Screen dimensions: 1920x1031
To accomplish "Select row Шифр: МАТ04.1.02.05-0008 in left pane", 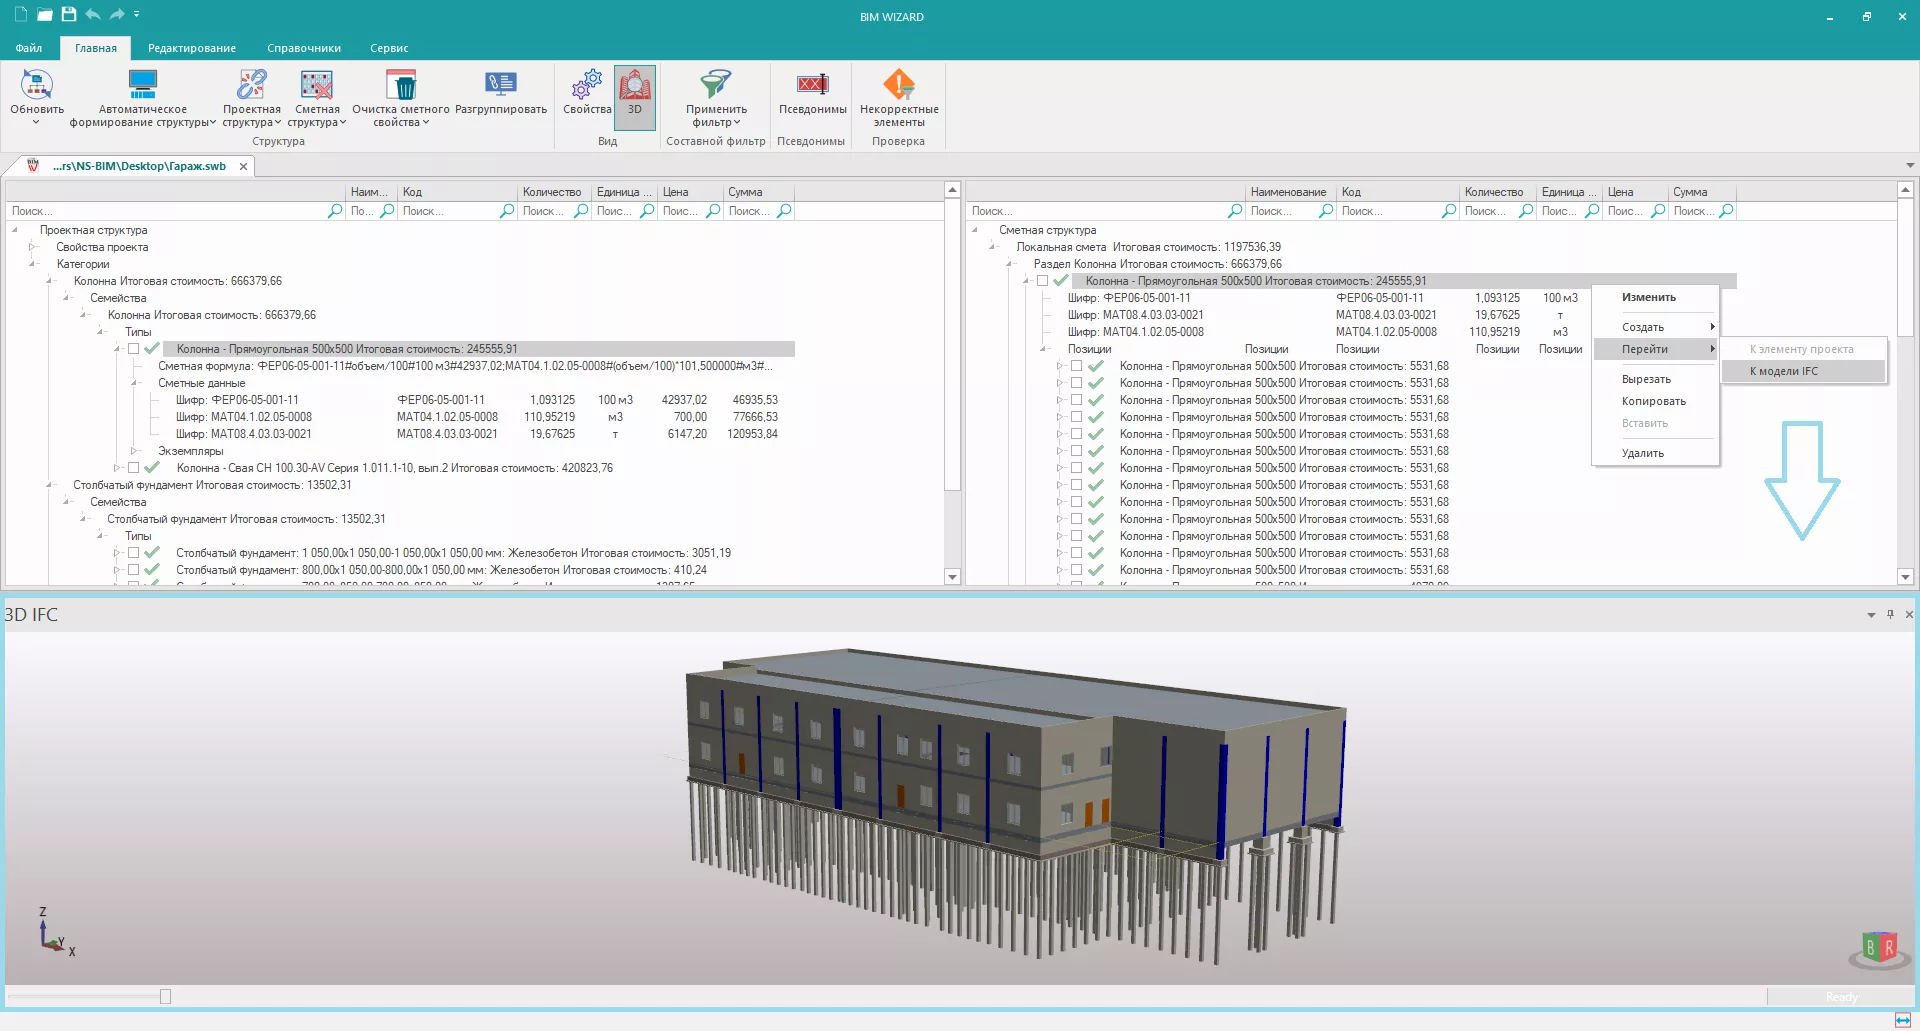I will [477, 417].
